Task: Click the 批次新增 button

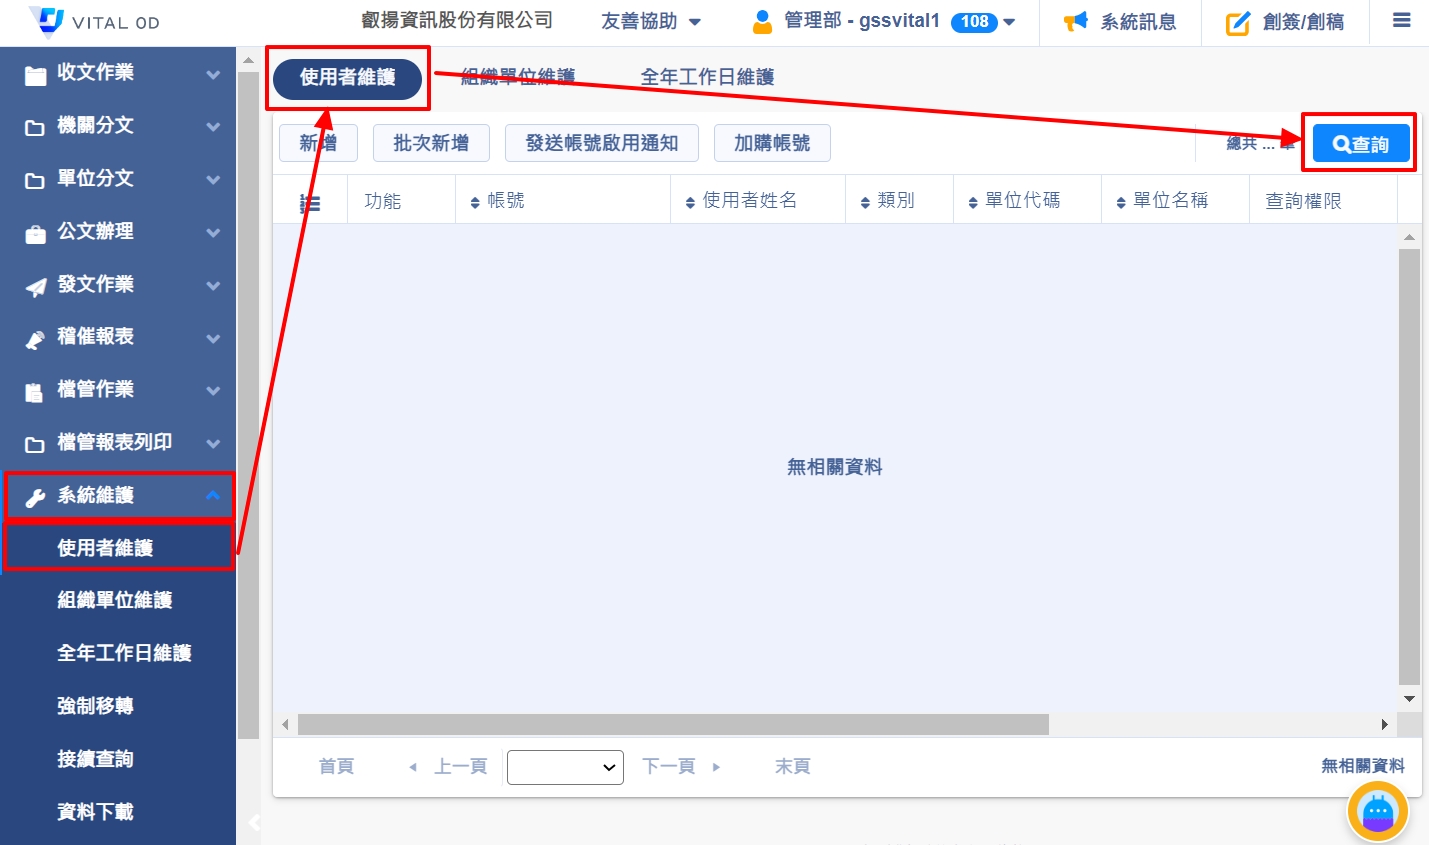Action: [431, 143]
